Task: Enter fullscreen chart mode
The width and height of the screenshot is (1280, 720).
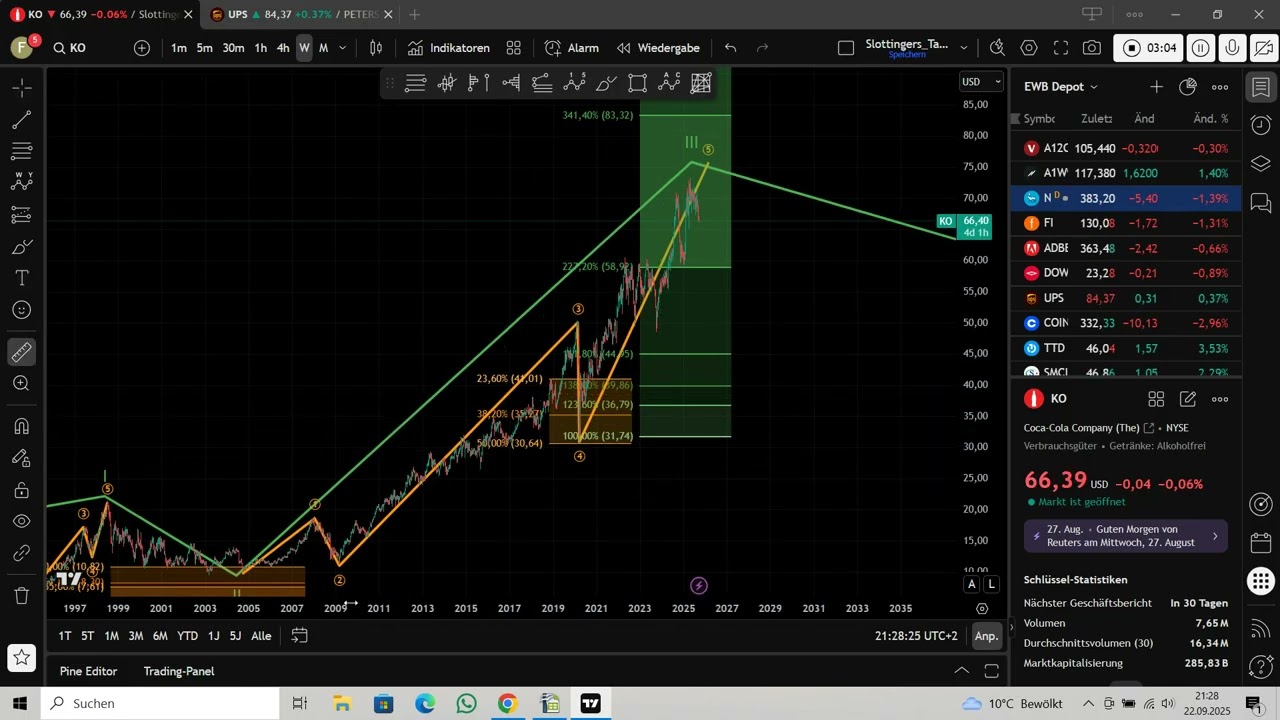Action: point(1061,48)
